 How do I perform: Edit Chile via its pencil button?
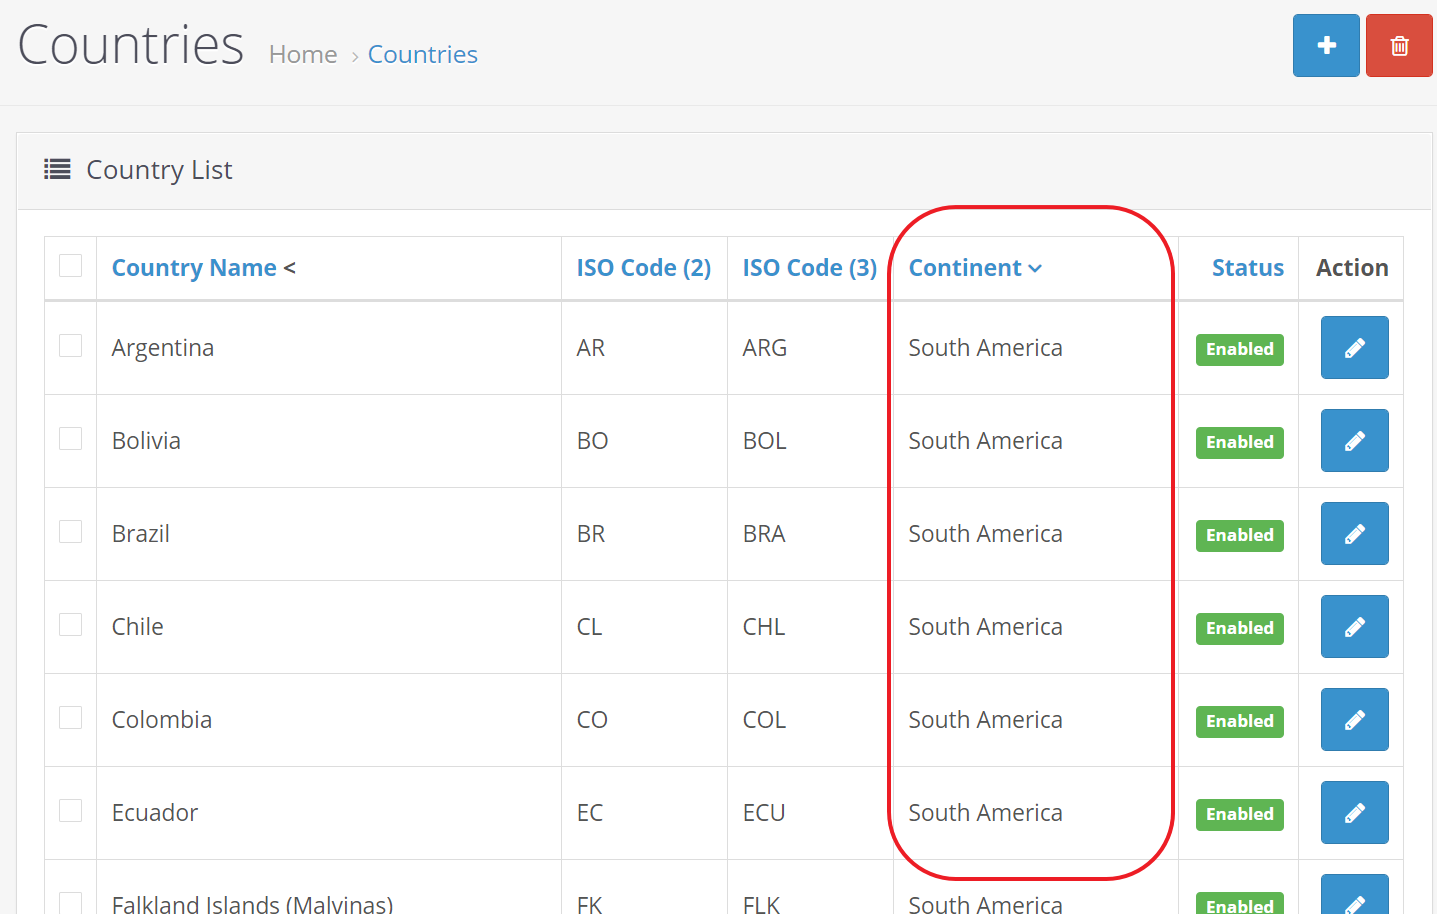tap(1354, 627)
